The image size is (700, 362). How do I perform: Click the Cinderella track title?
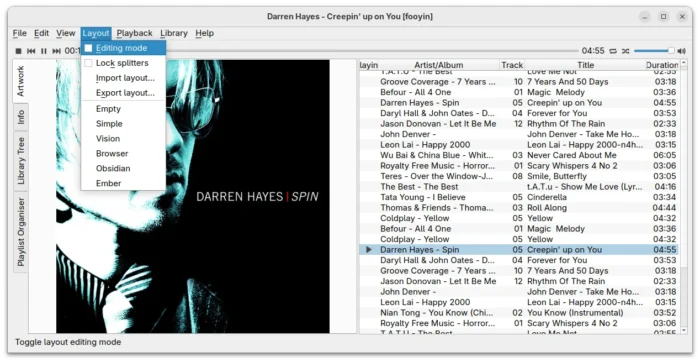coord(547,197)
